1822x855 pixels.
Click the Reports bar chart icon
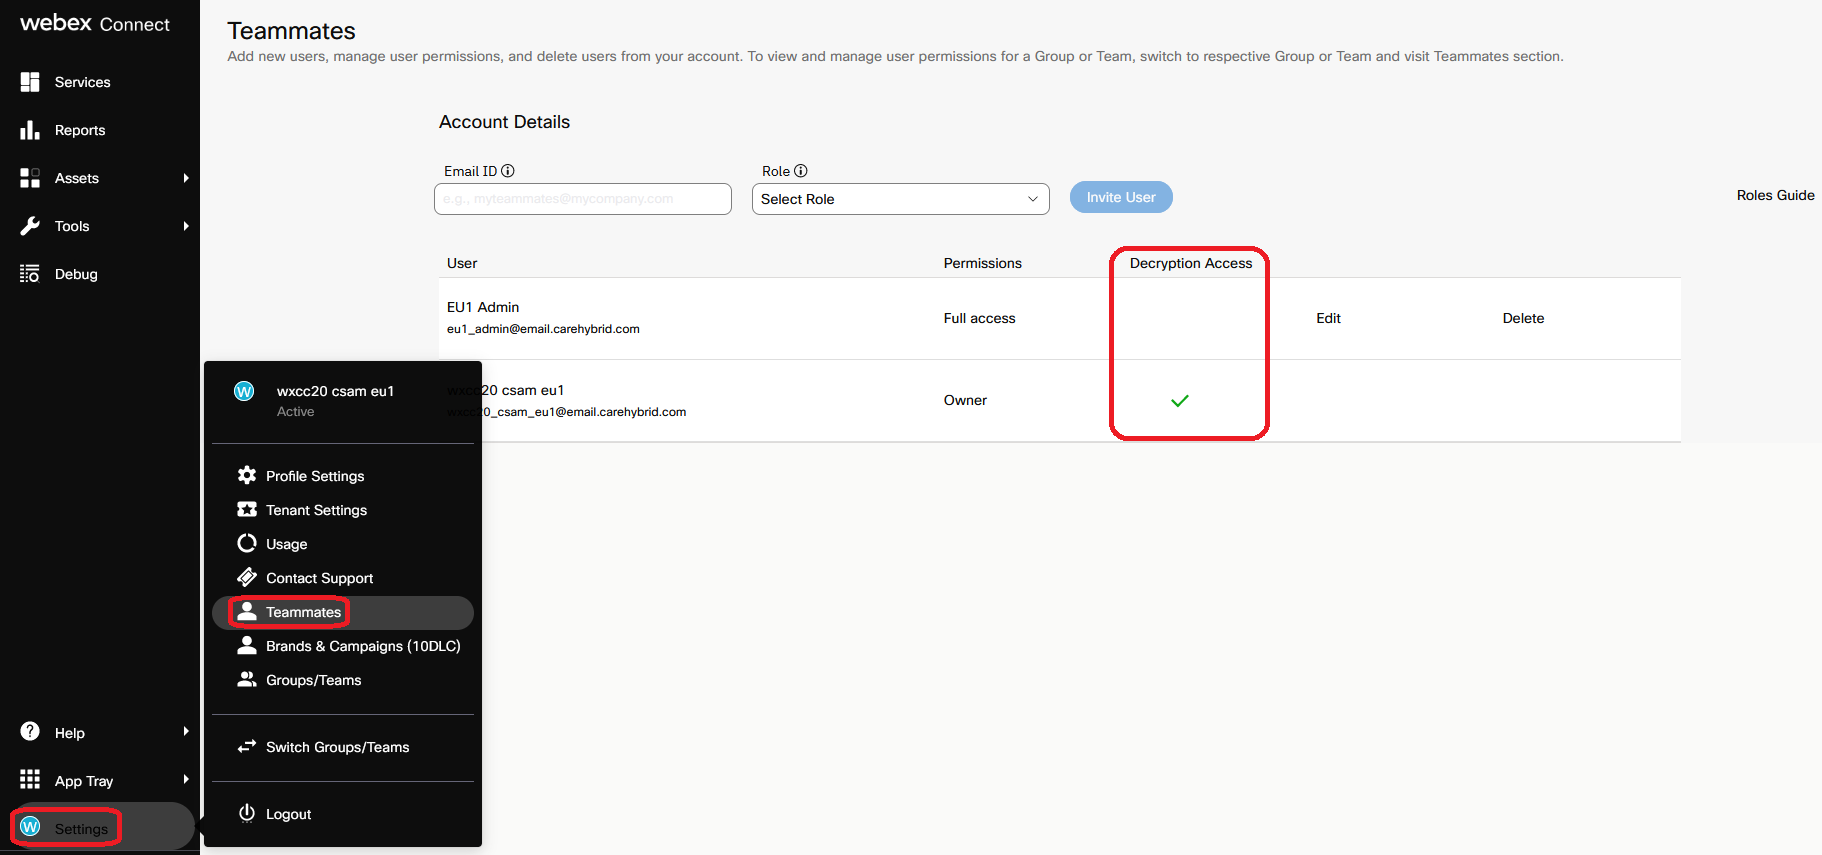(x=30, y=130)
